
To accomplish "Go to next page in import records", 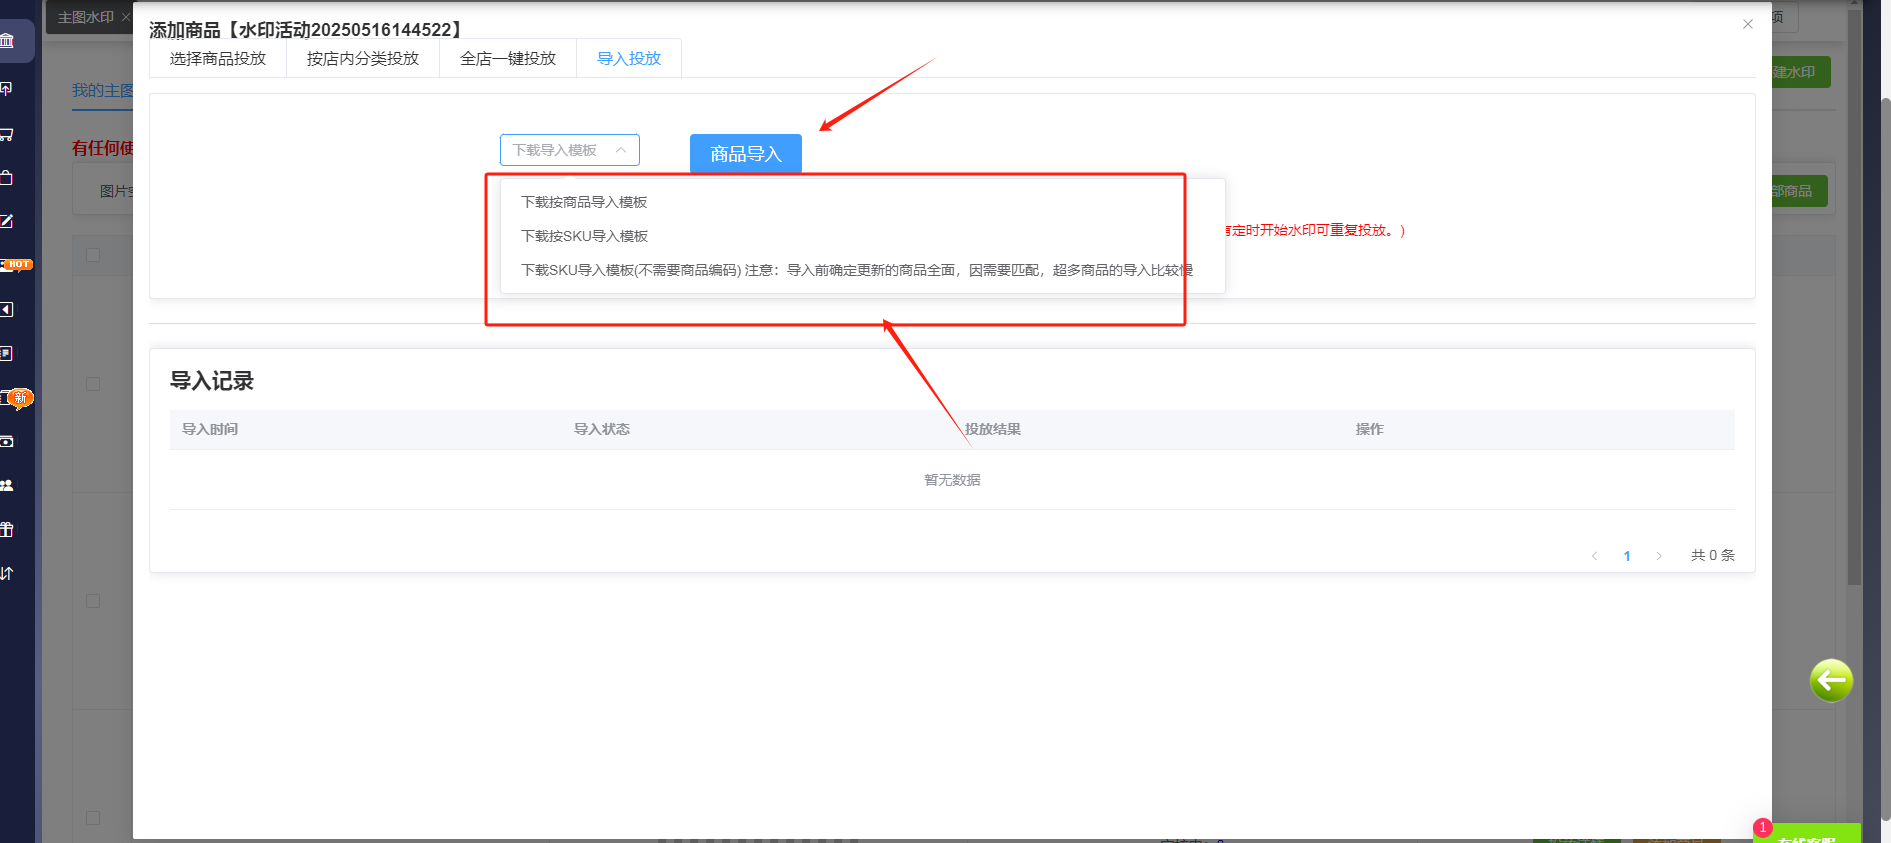I will click(1658, 556).
